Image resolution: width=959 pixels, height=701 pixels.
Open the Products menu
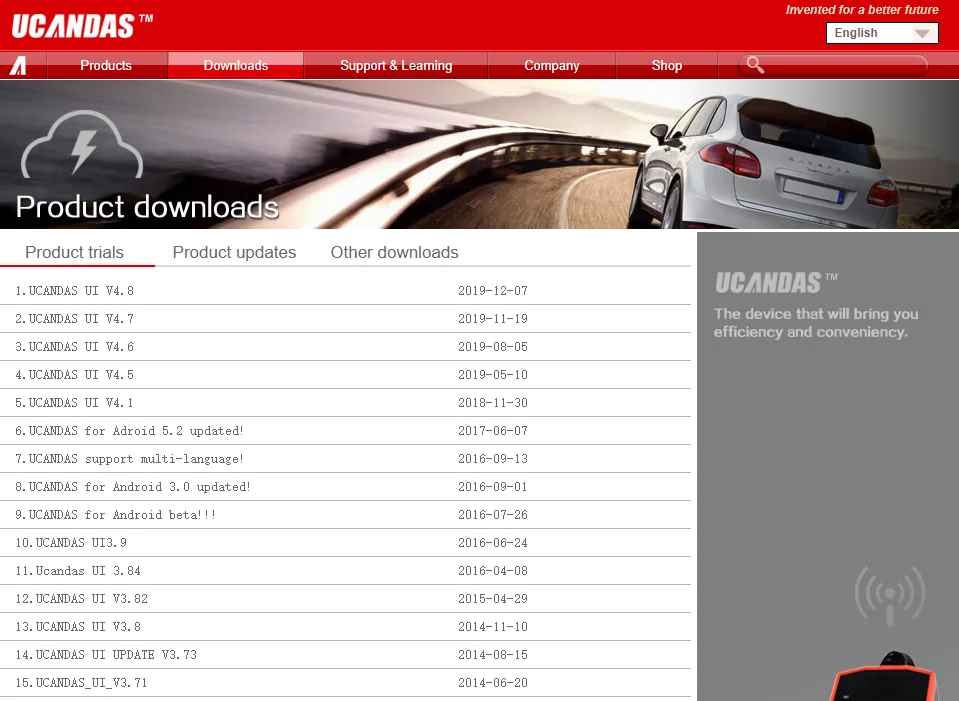tap(106, 65)
